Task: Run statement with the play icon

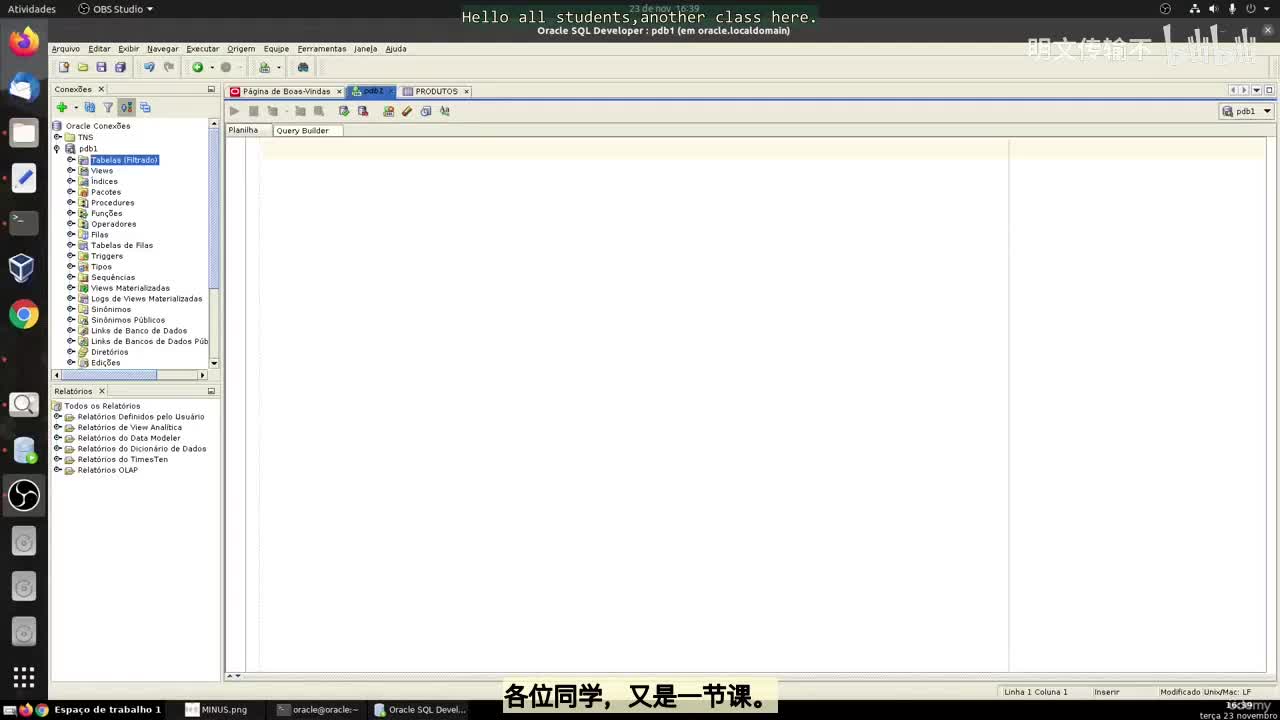Action: pyautogui.click(x=234, y=111)
